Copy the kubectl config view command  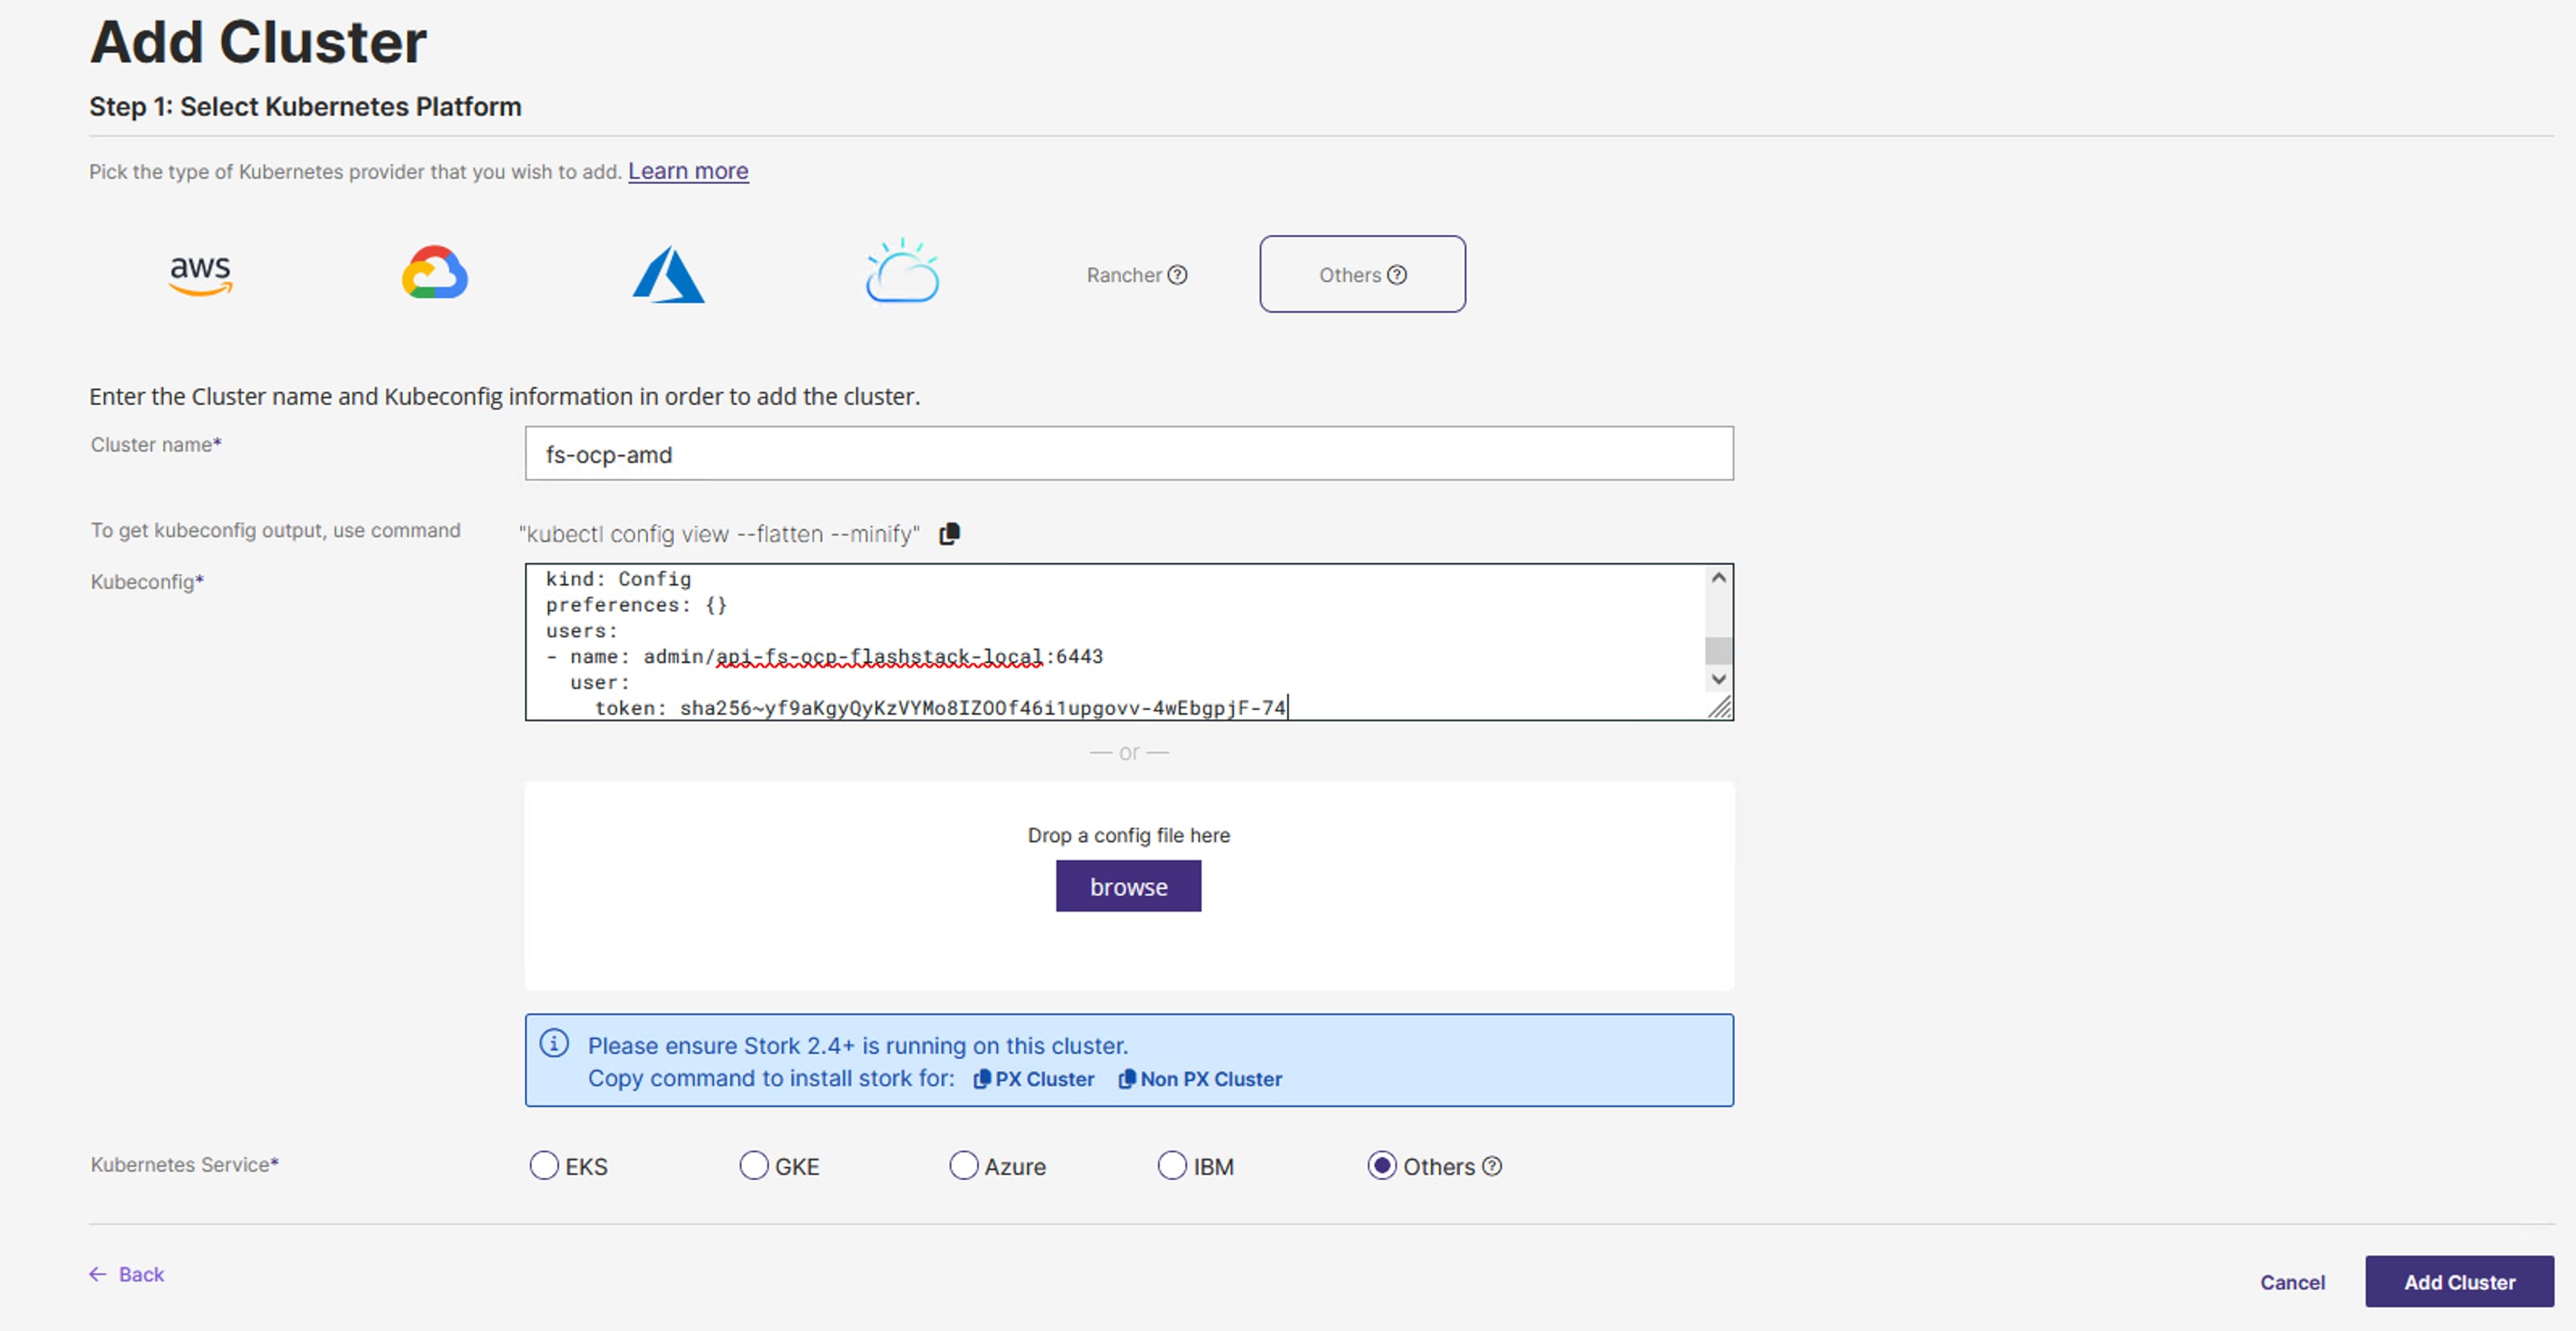pos(949,534)
